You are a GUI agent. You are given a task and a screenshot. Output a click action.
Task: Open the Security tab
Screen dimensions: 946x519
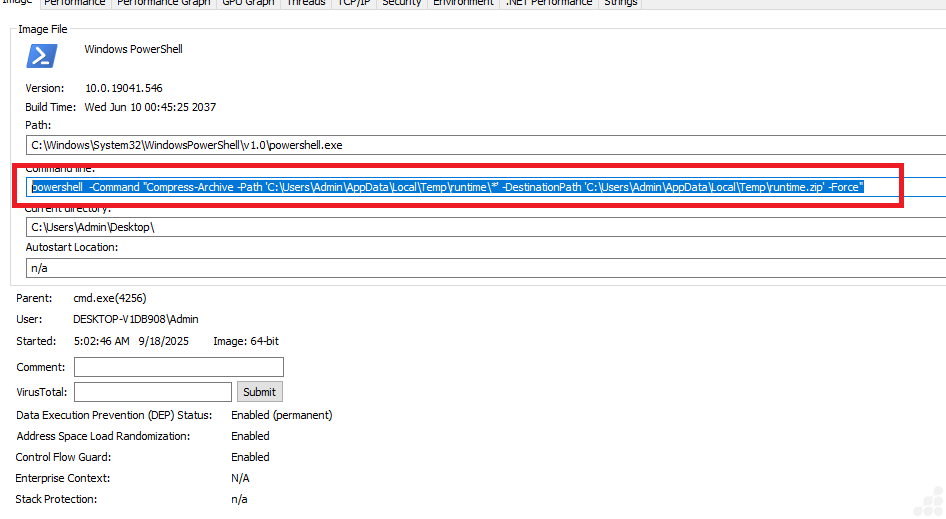coord(402,3)
